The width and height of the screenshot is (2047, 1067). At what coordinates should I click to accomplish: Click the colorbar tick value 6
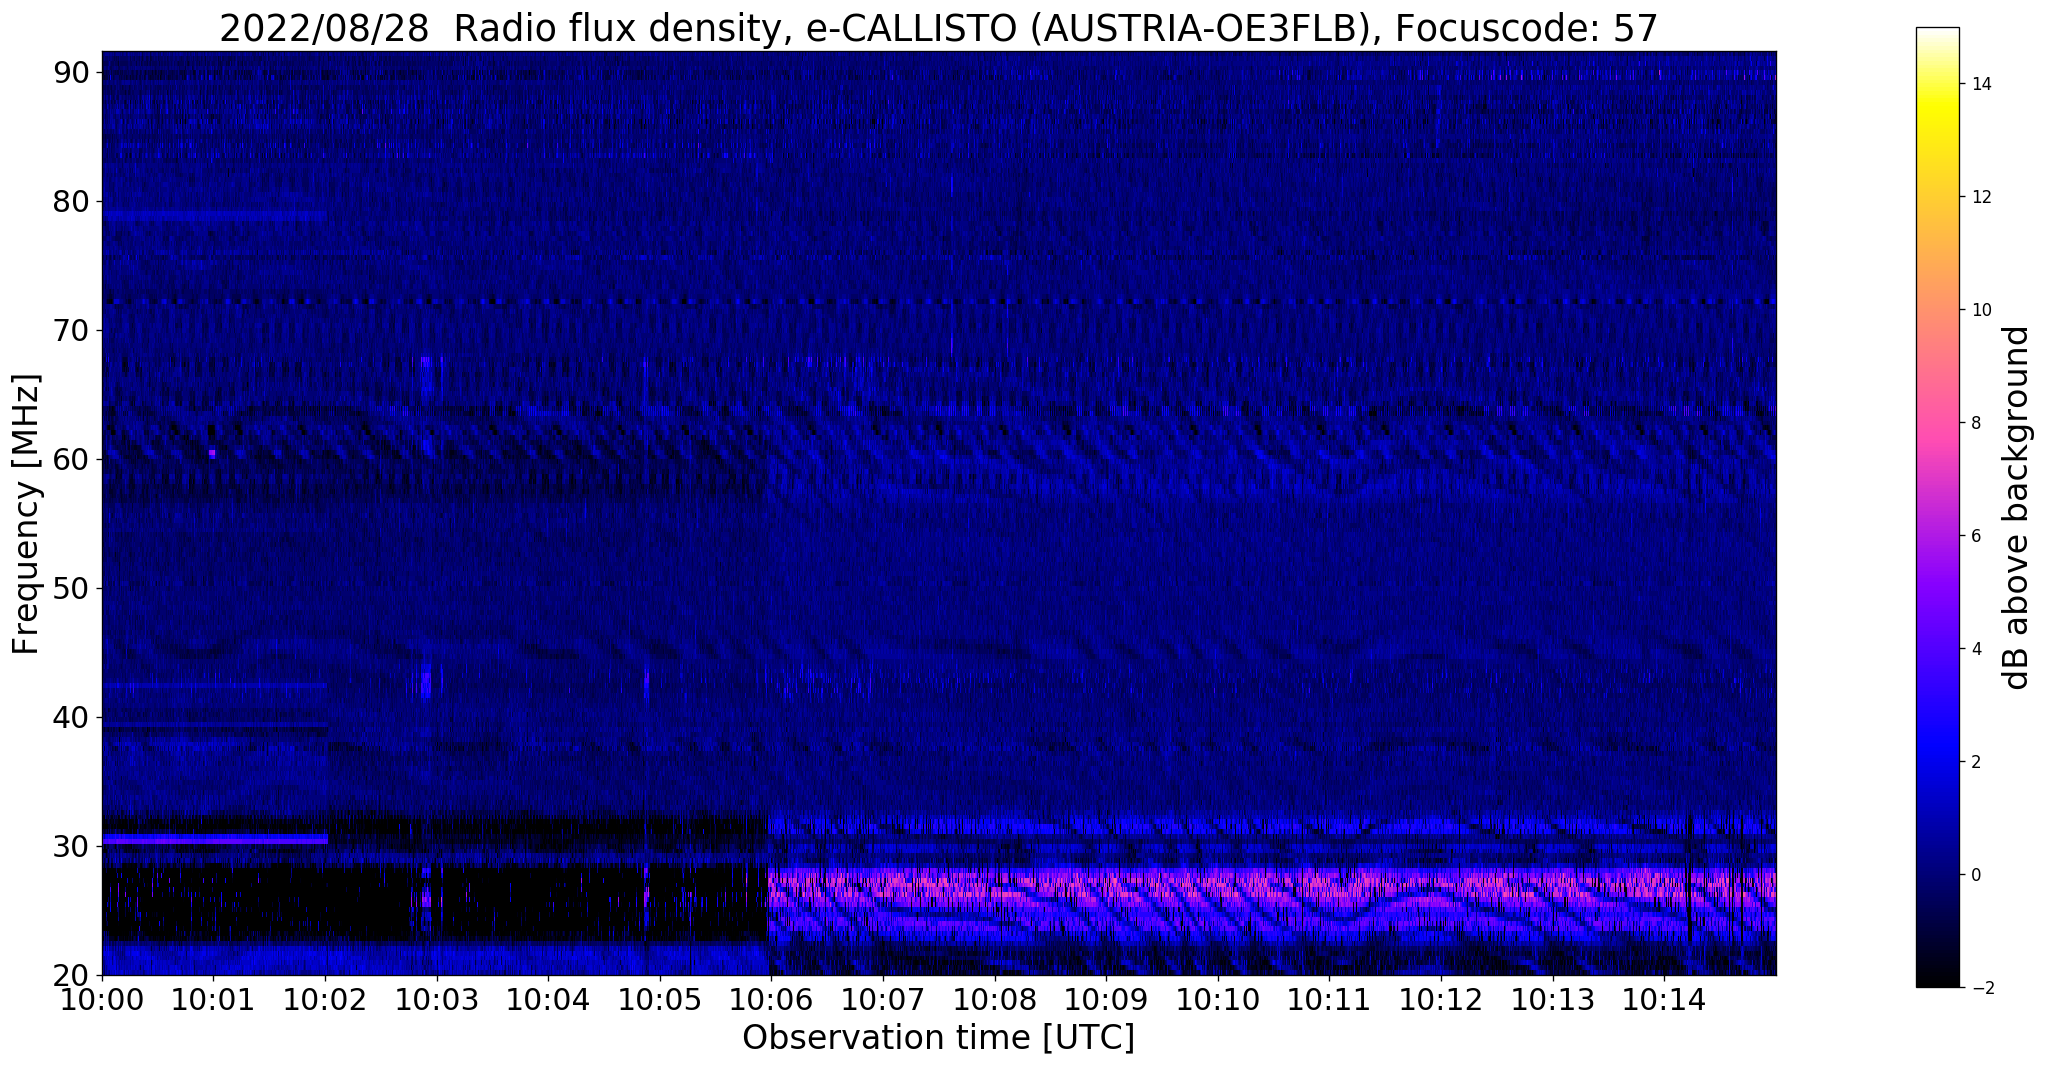pos(1976,536)
